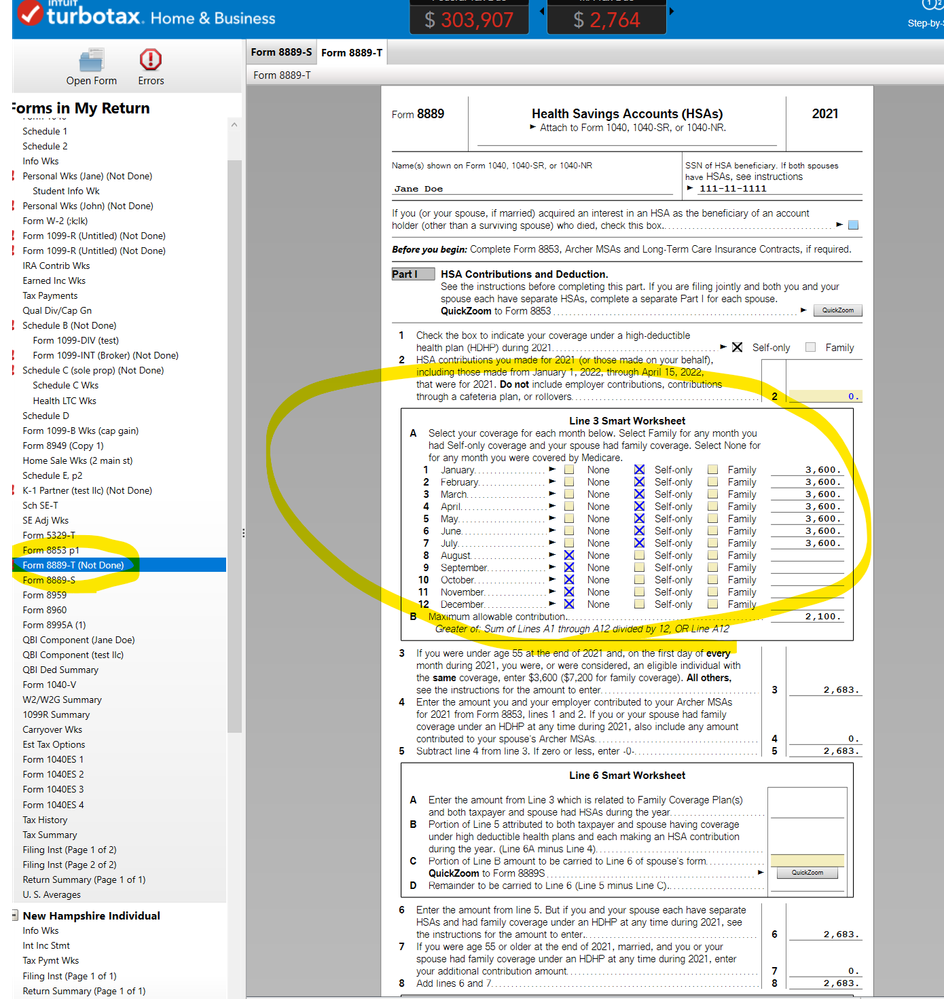Click the state amount $2,764
Image resolution: width=944 pixels, height=999 pixels.
(x=606, y=20)
